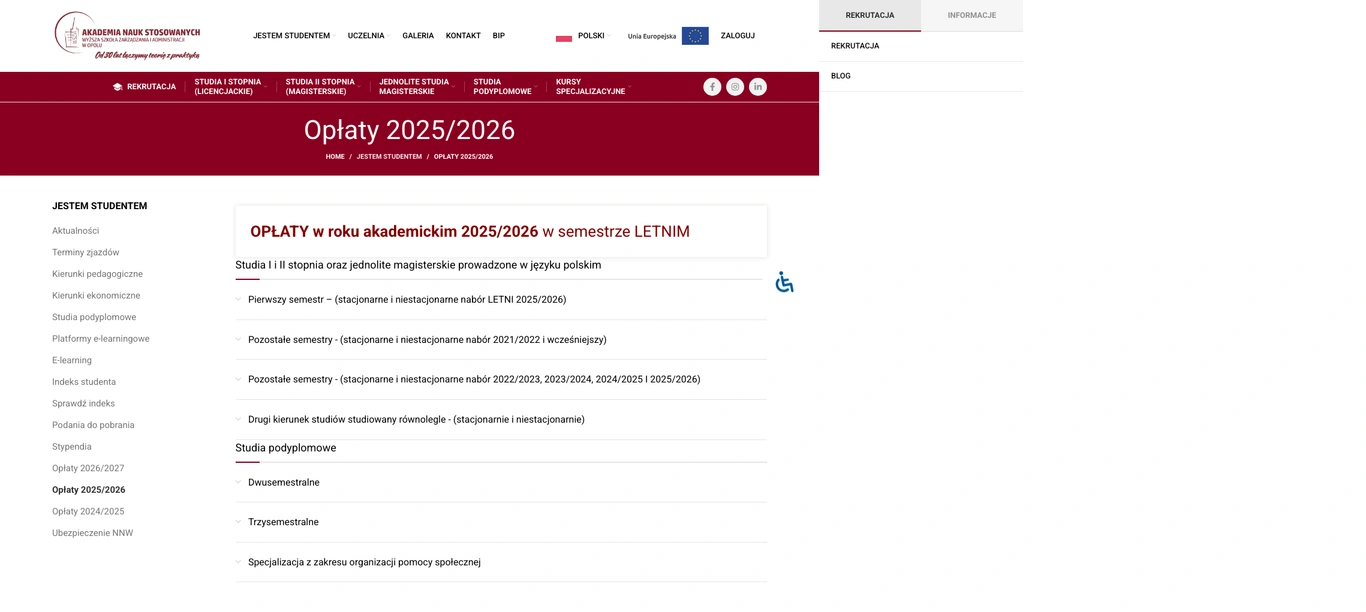The width and height of the screenshot is (1366, 612).
Task: Open Kierunki pedagogiczne in the sidebar
Action: (98, 274)
